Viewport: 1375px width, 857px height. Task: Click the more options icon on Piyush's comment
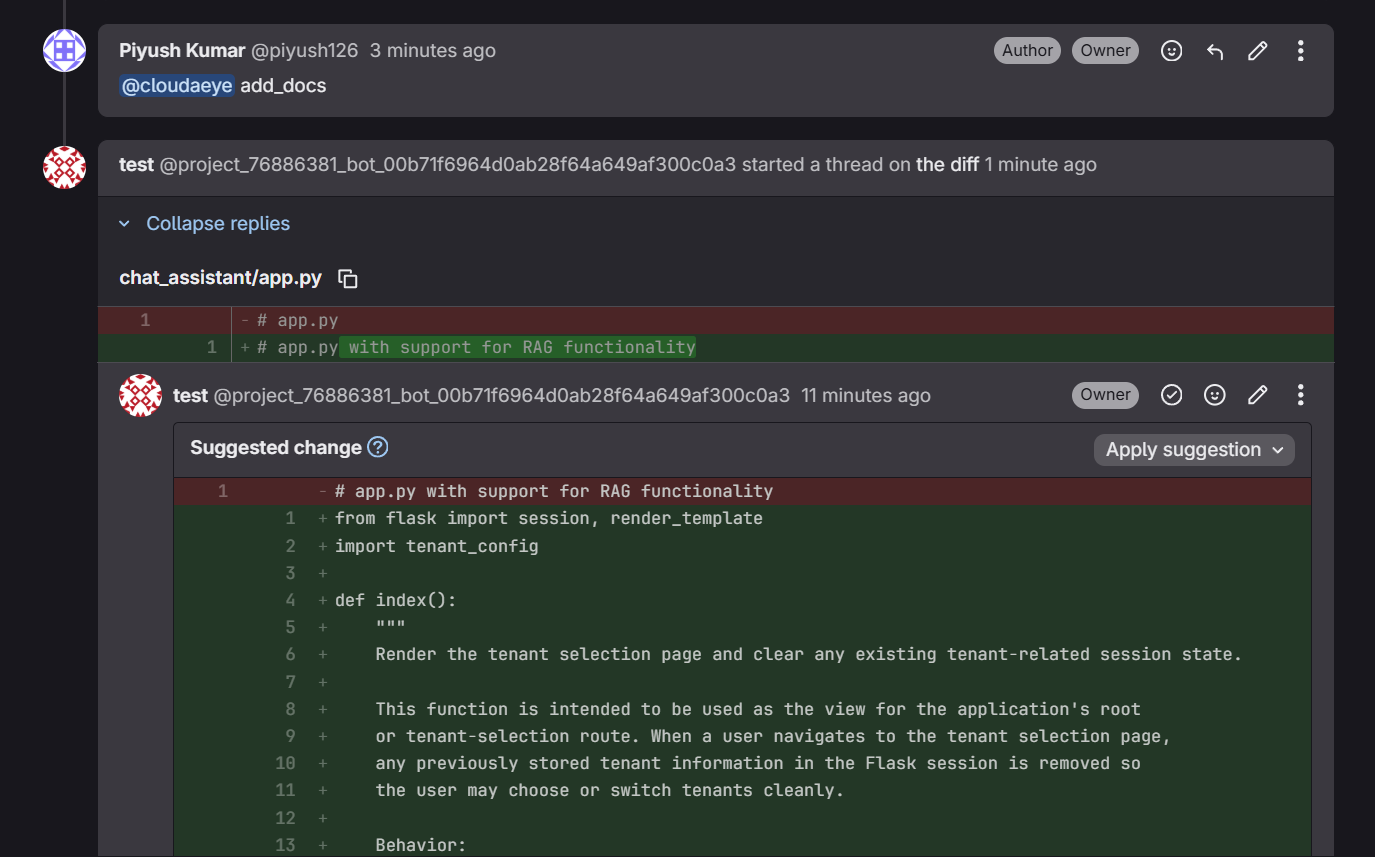click(1300, 50)
